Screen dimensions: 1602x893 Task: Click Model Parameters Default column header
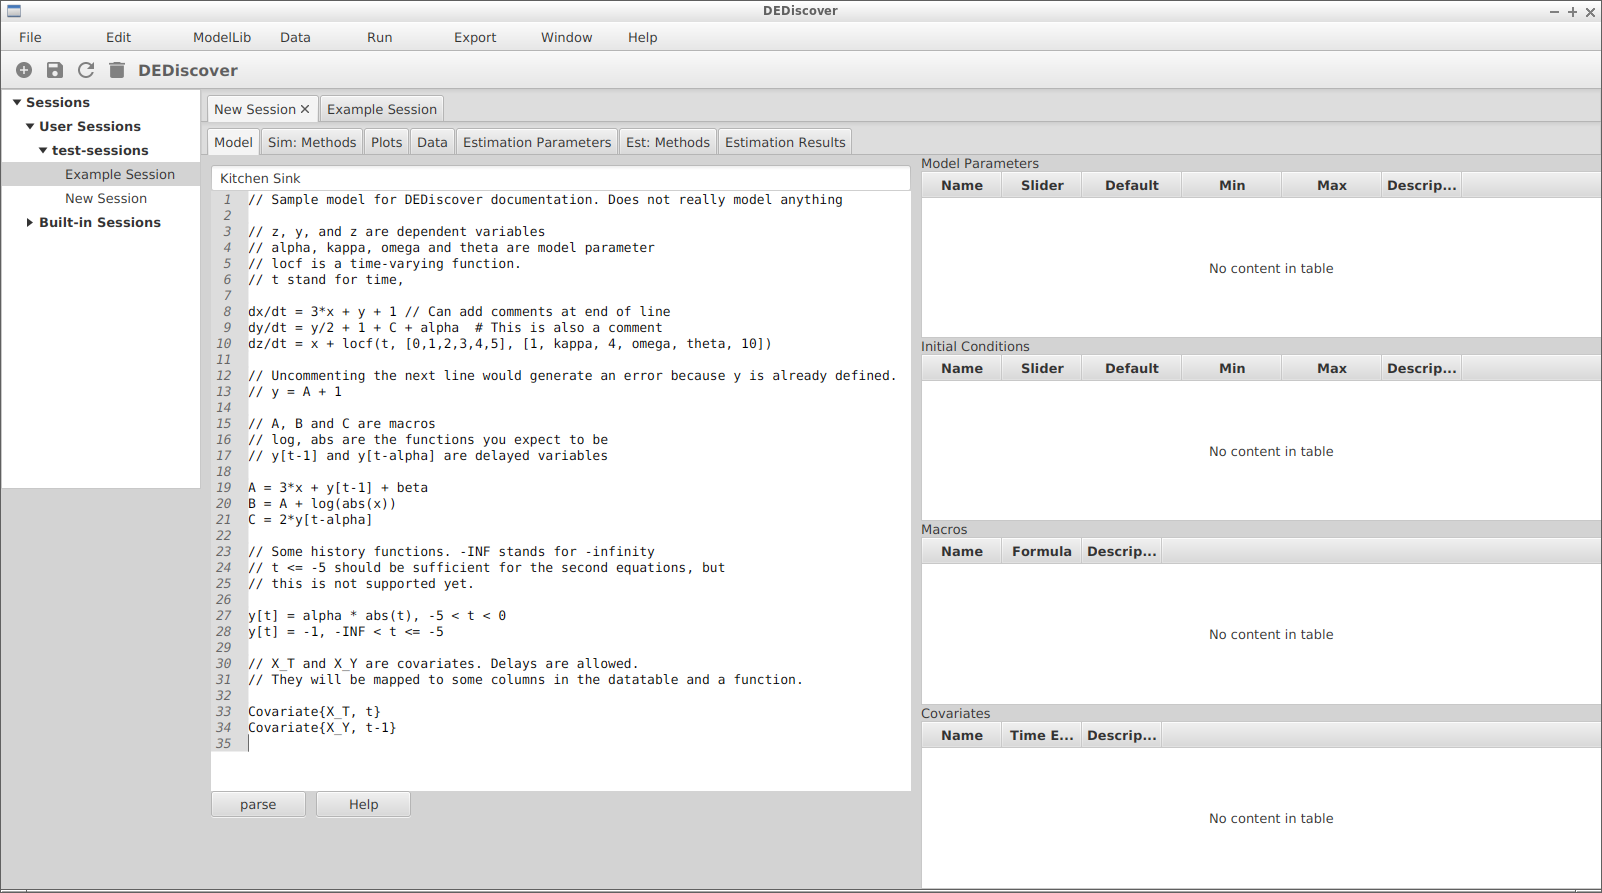pyautogui.click(x=1132, y=185)
